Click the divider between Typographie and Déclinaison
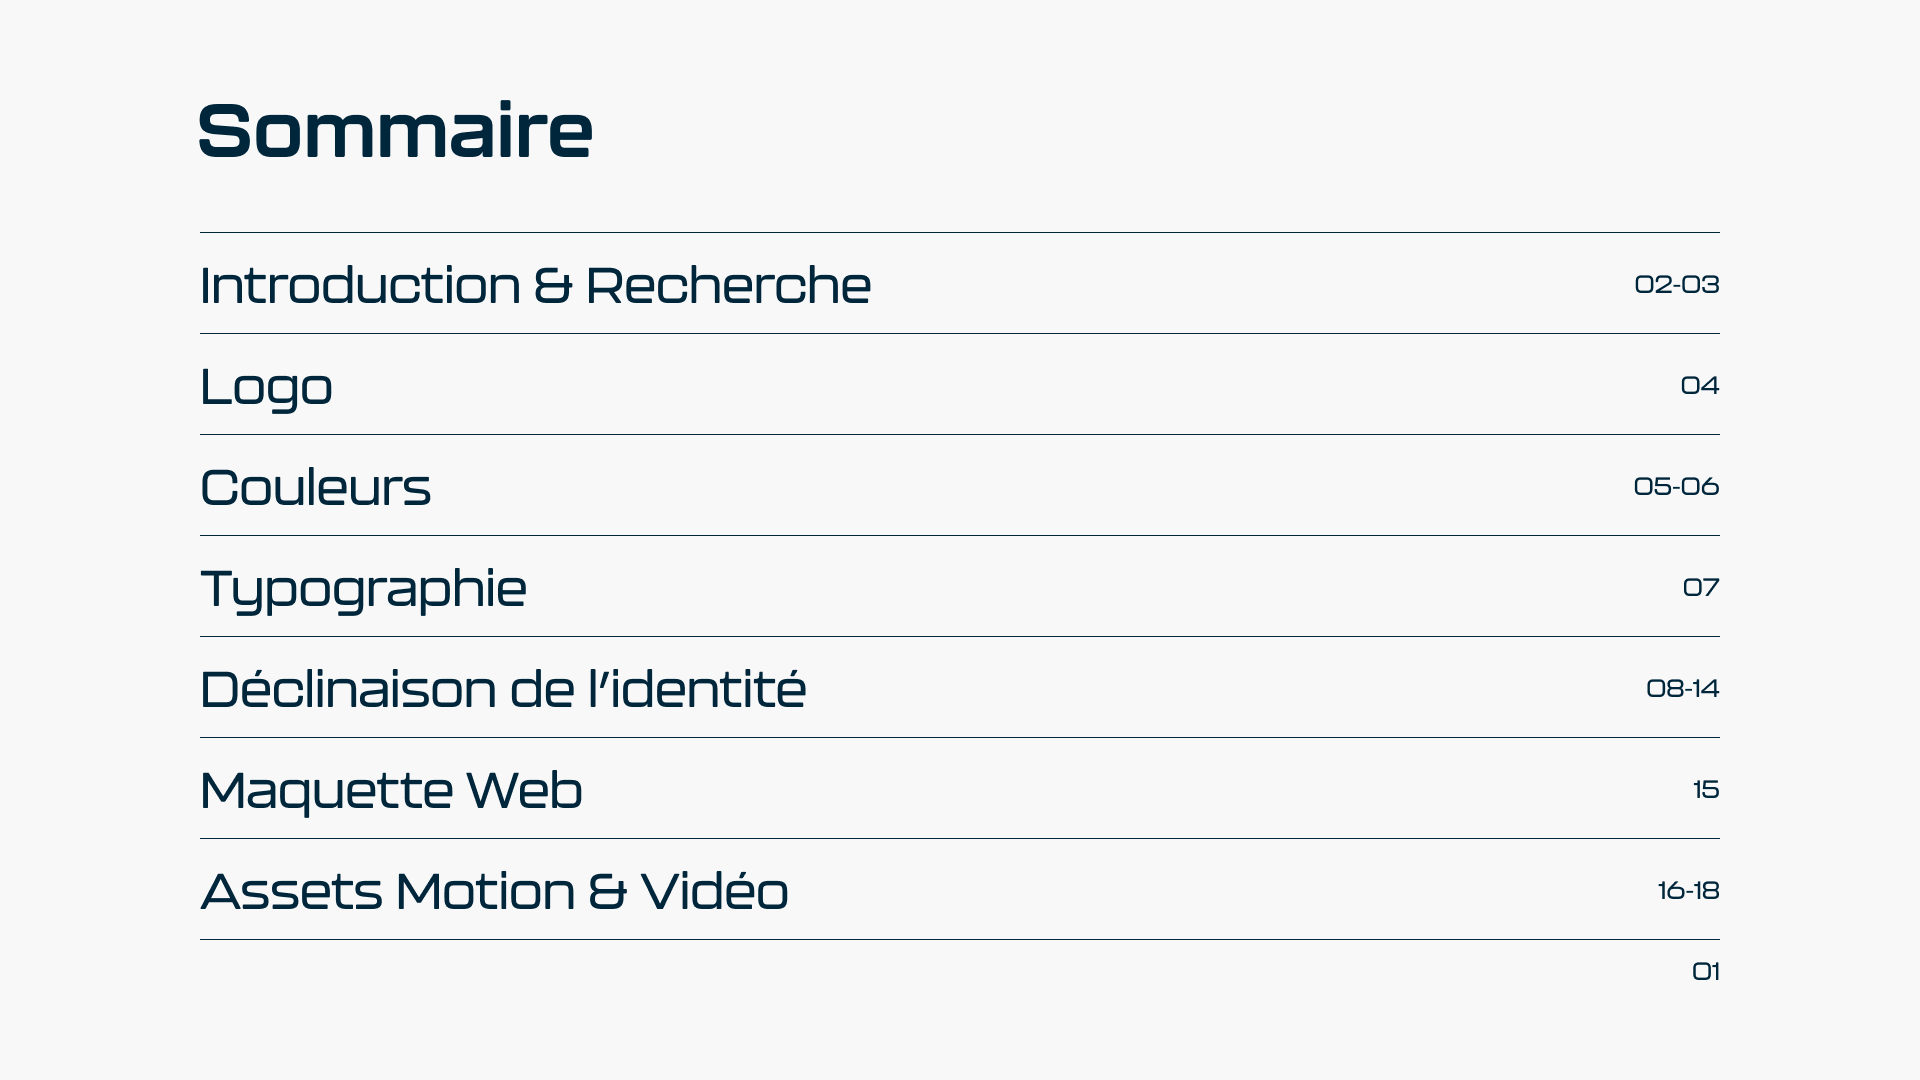 pyautogui.click(x=960, y=636)
